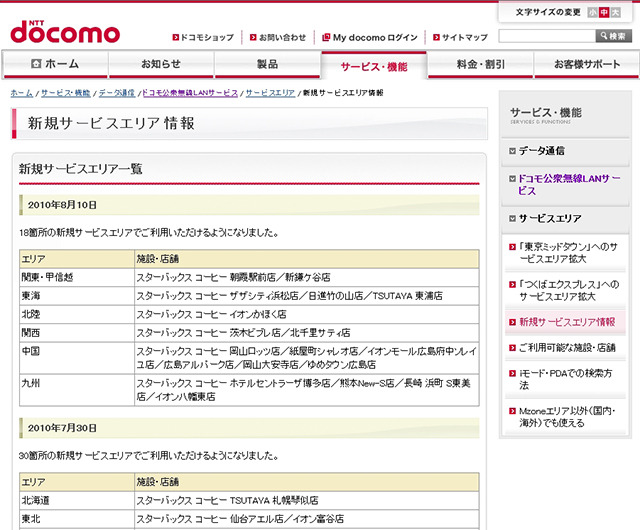Click the 茨木ビブレ店／北千里サティ店 cell

click(x=307, y=333)
